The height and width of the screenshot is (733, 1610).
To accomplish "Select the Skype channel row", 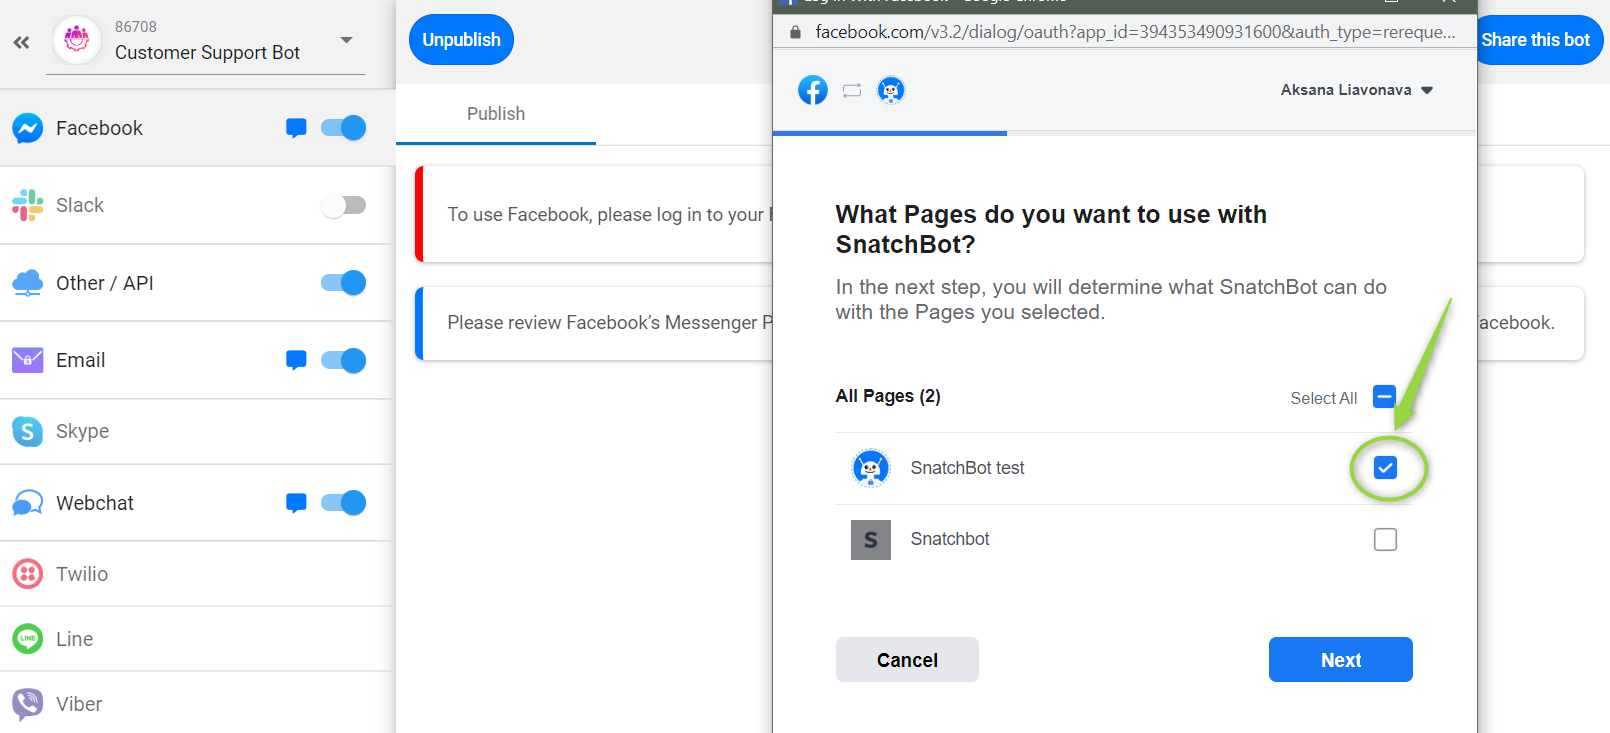I will click(197, 431).
